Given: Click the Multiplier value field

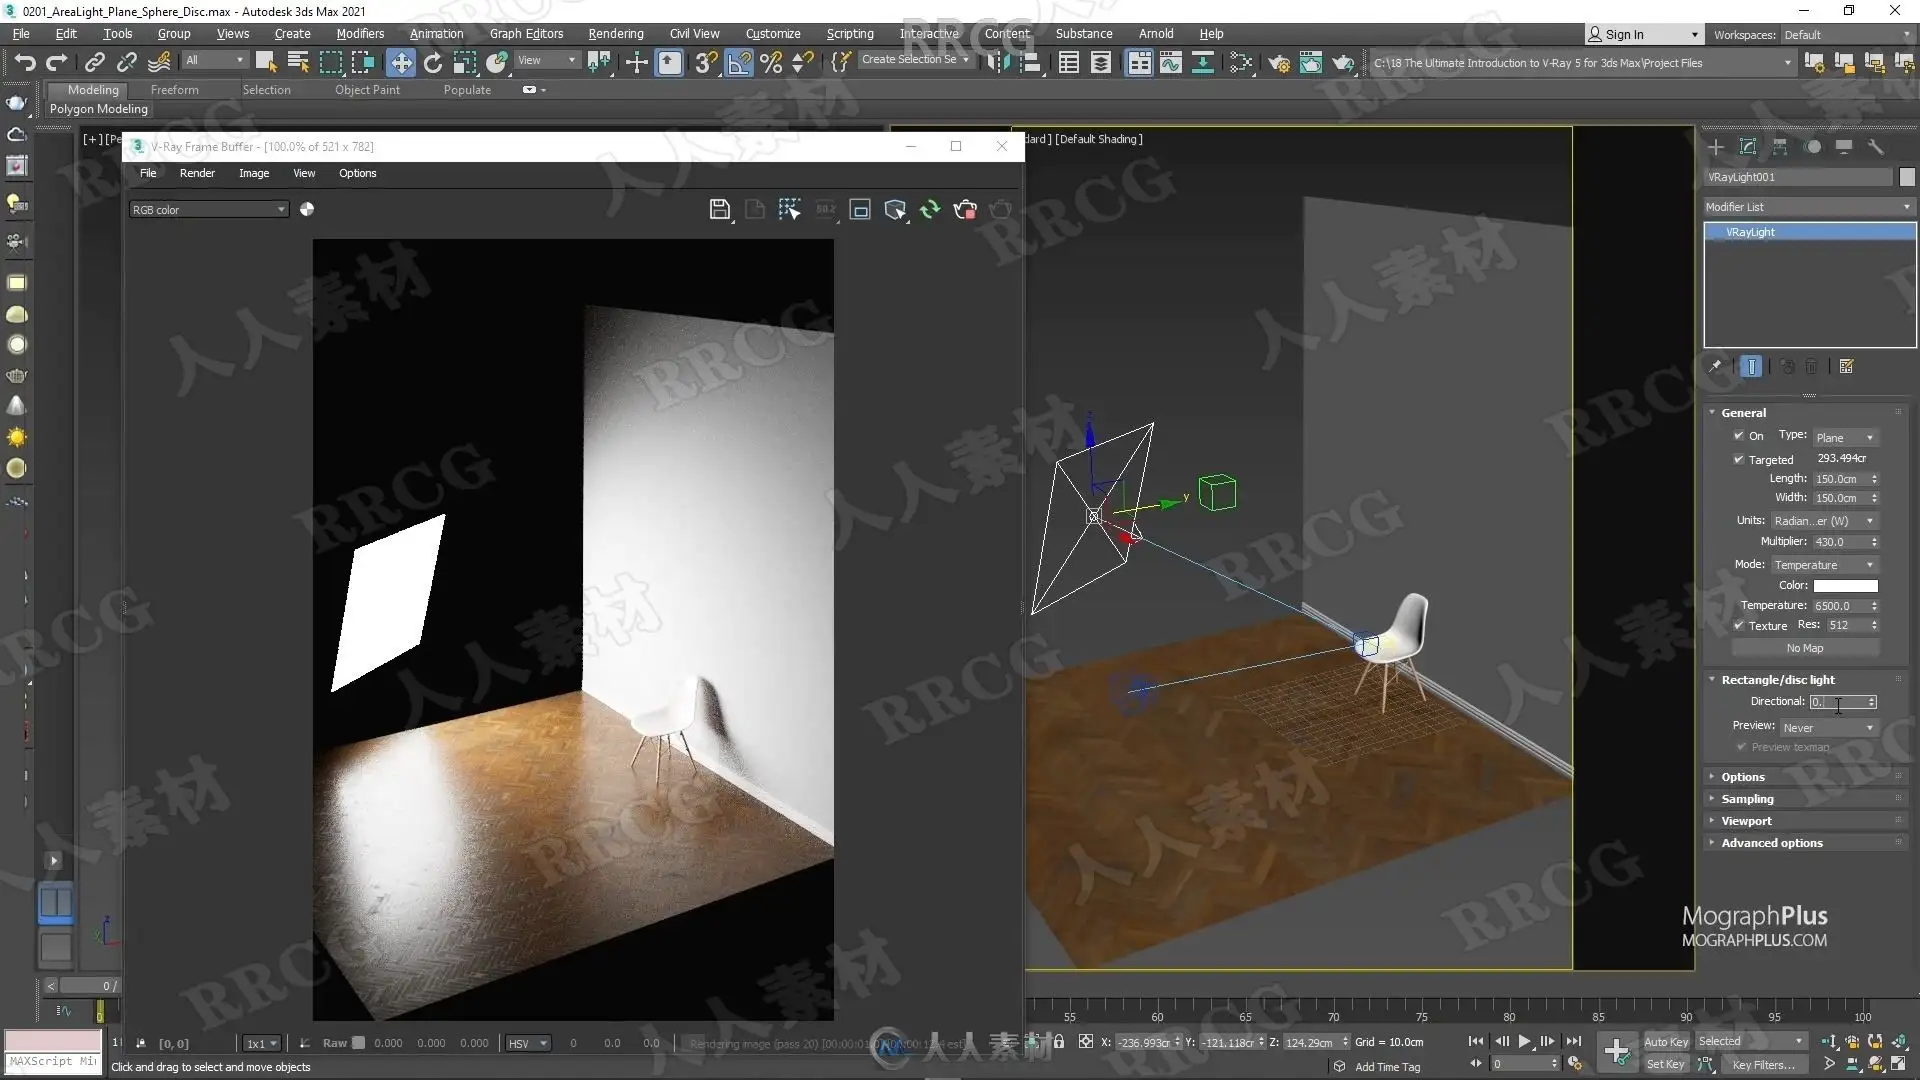Looking at the screenshot, I should [x=1839, y=542].
